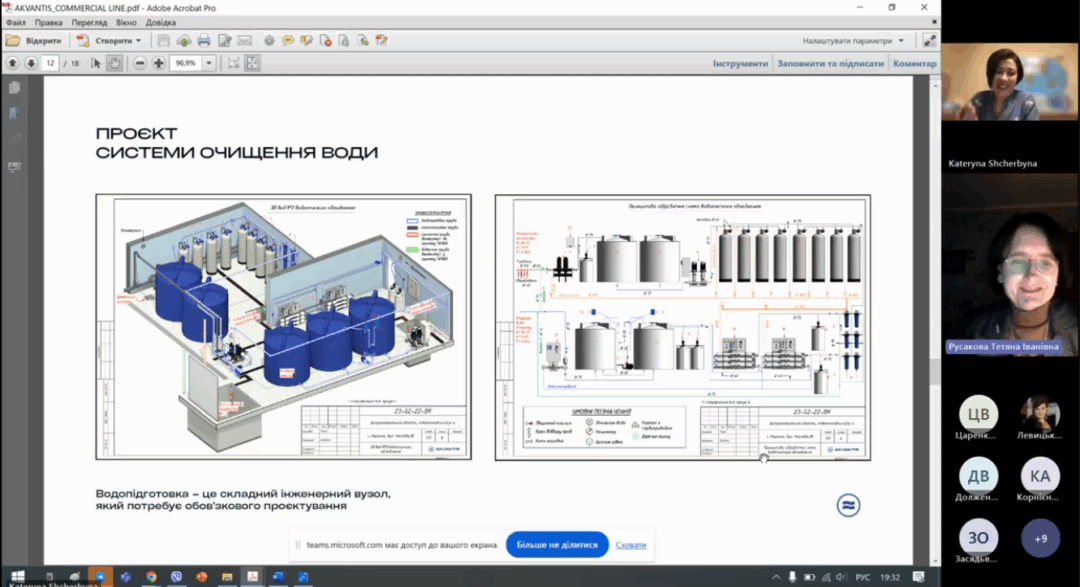
Task: Send the file by email icon
Action: coord(244,41)
